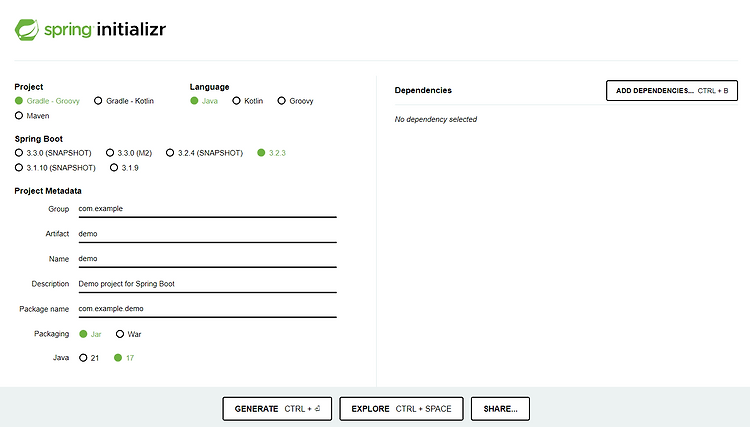Click the 'No dependency selected' text
Image resolution: width=750 pixels, height=427 pixels.
(436, 119)
